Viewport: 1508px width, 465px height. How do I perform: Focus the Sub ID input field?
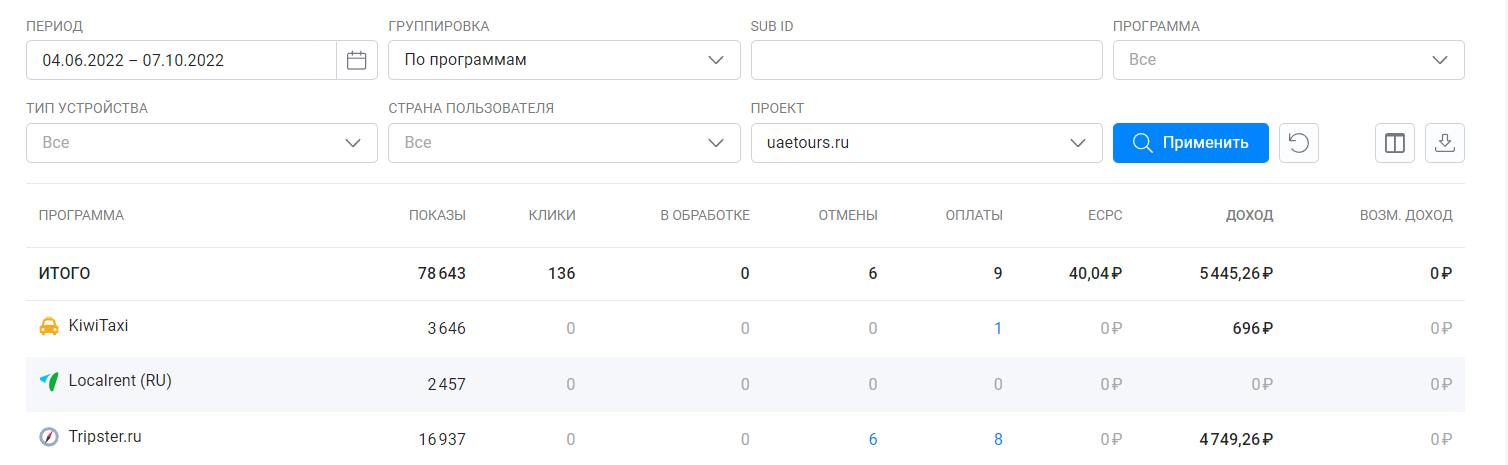click(927, 60)
